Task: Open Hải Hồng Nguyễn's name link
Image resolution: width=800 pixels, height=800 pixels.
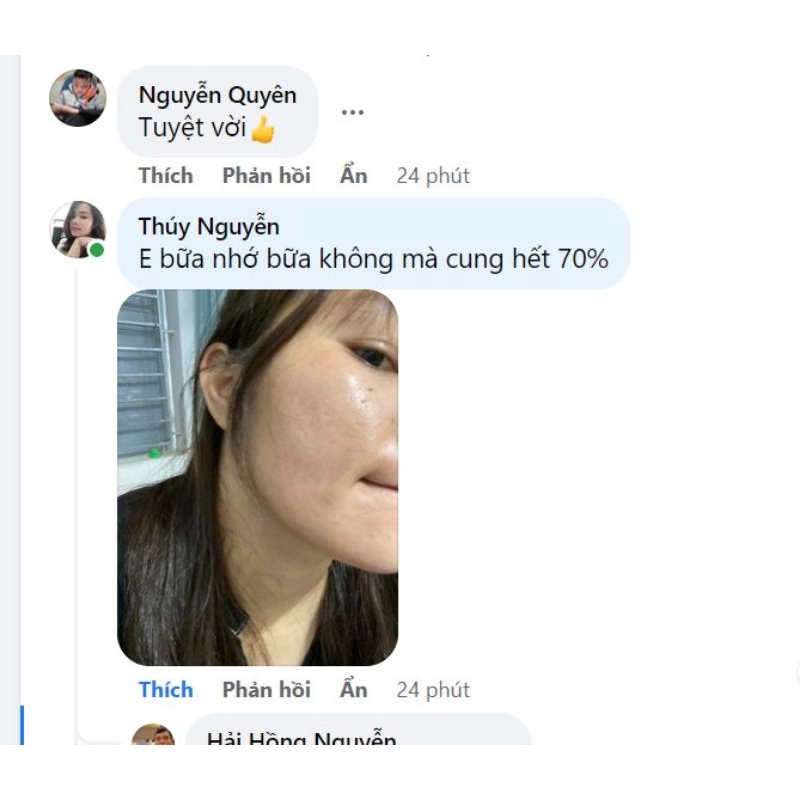Action: pyautogui.click(x=302, y=737)
